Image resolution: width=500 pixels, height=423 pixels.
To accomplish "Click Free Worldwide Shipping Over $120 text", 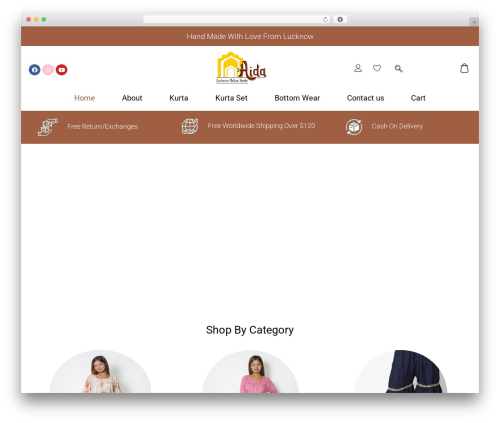I will point(261,126).
